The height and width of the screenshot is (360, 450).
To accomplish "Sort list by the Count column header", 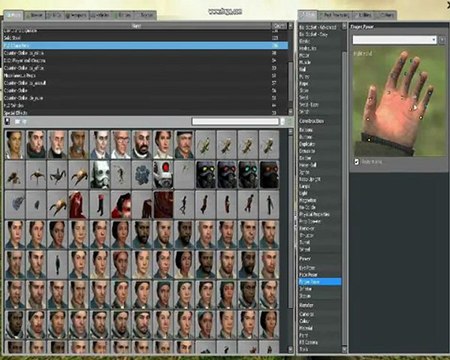I will click(279, 26).
